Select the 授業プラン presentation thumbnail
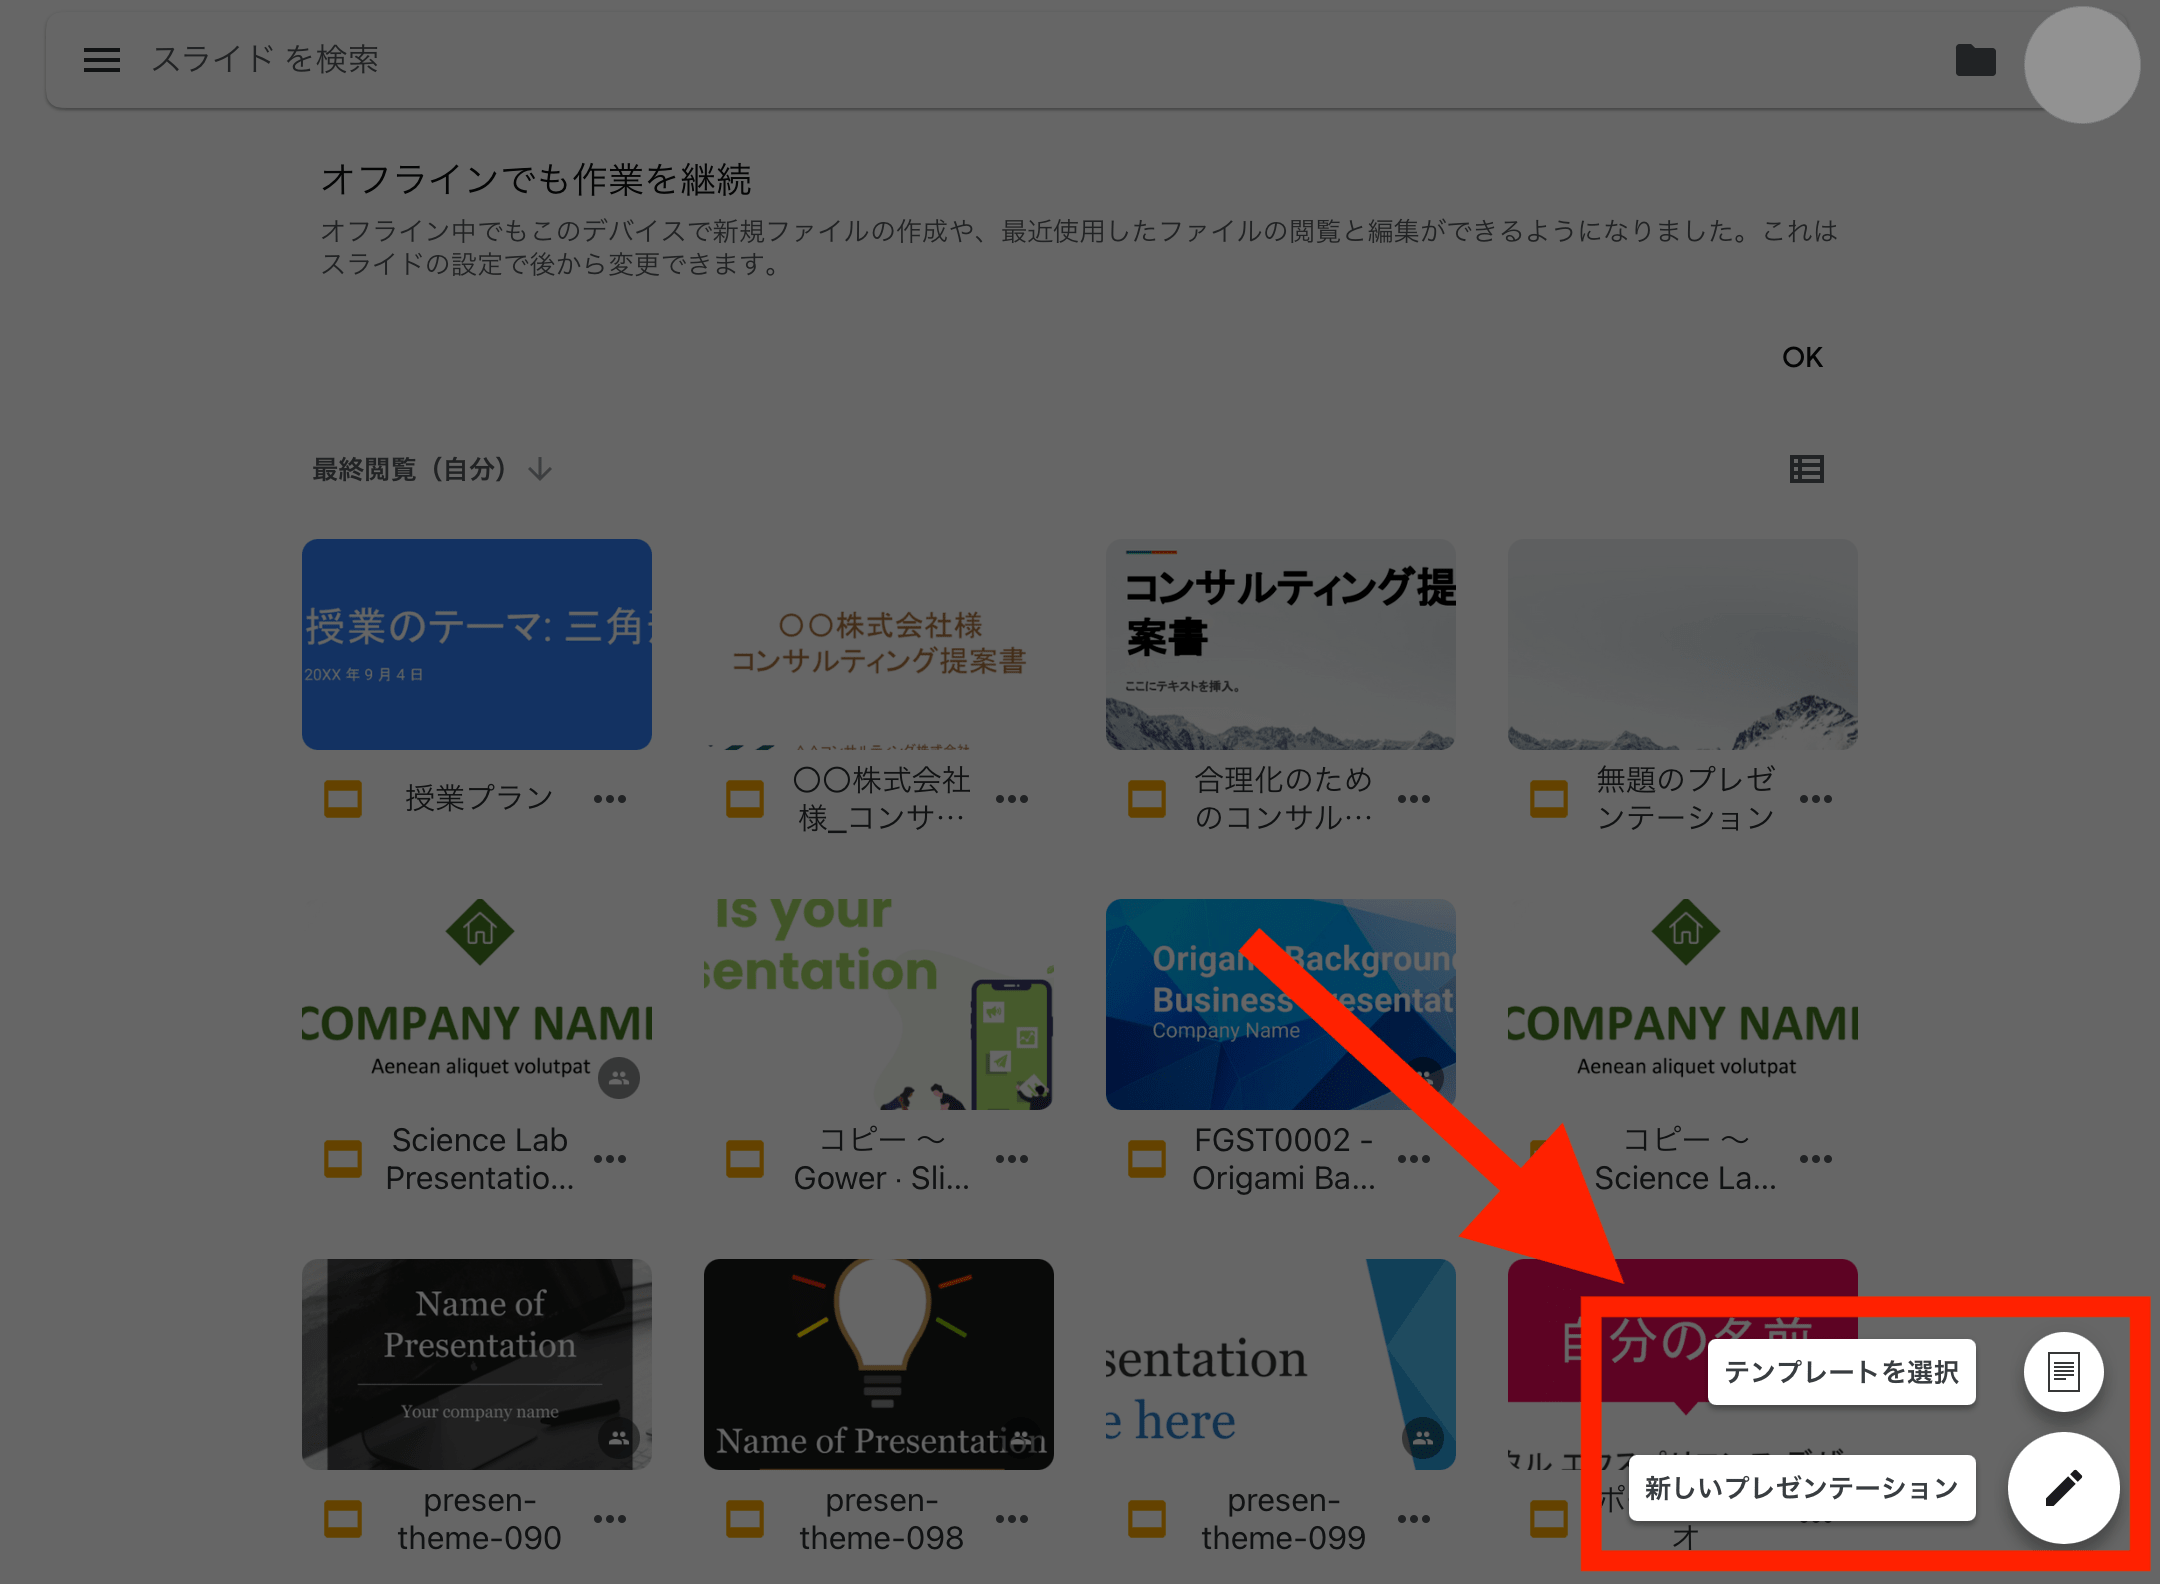Screen dimensions: 2160x1584 (x=476, y=644)
